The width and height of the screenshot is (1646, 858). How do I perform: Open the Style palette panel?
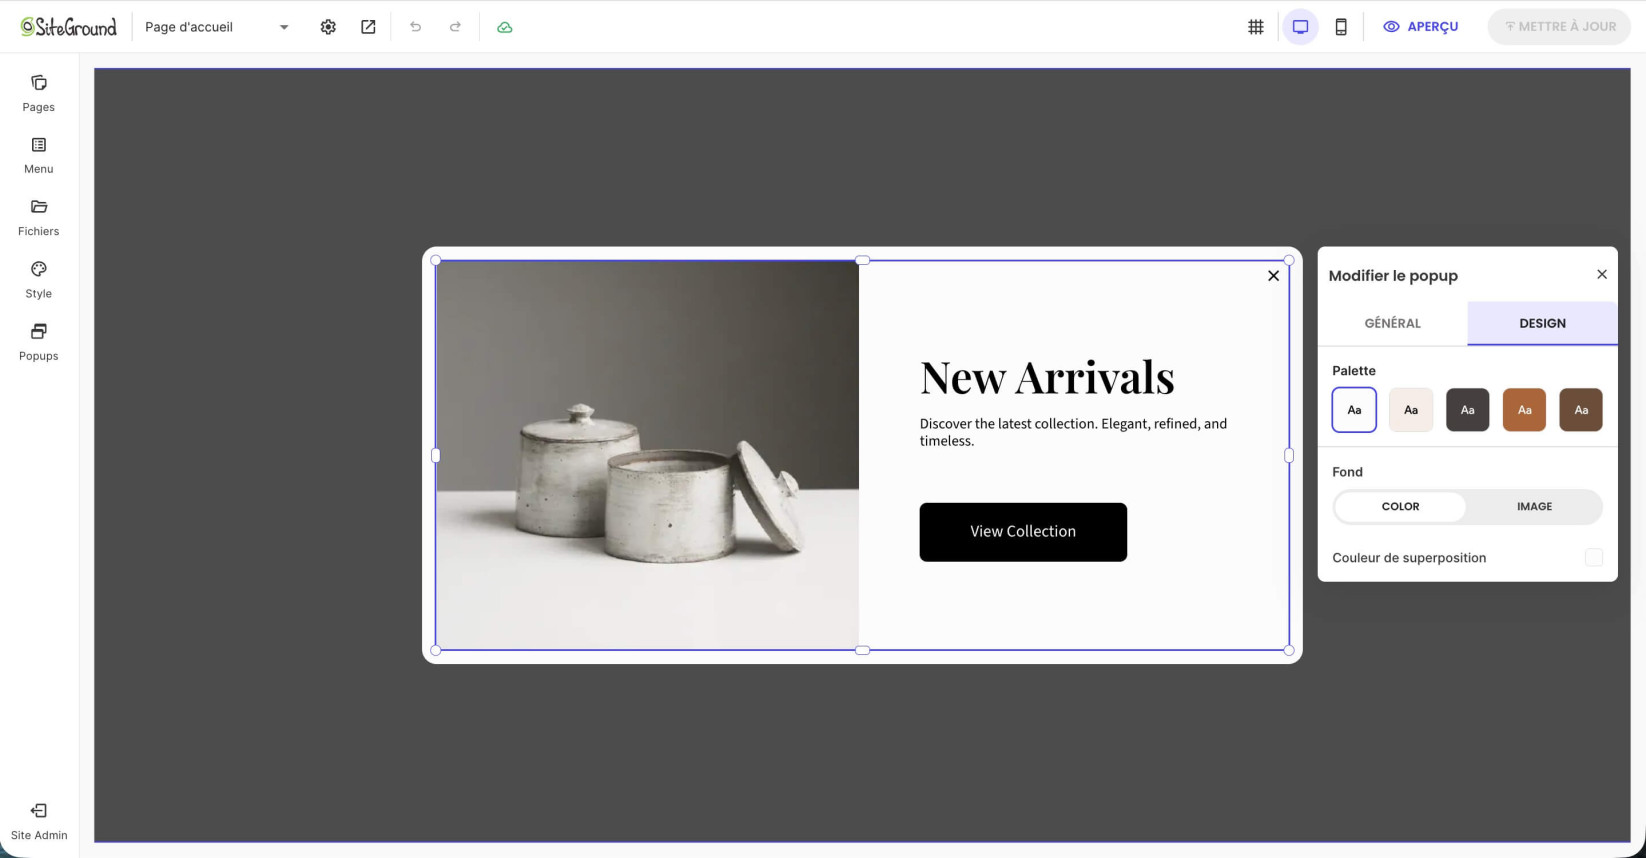(x=39, y=280)
